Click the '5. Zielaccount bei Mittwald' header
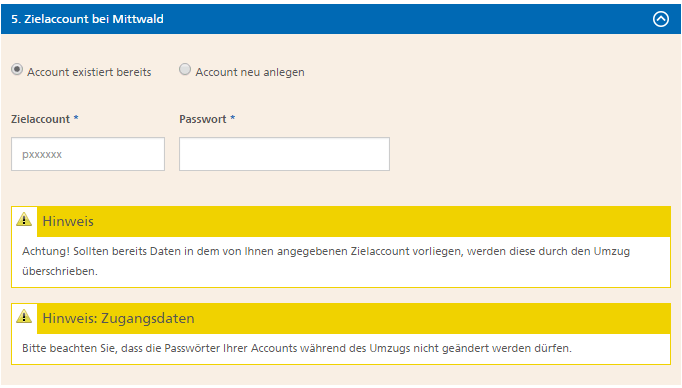This screenshot has height=388, width=682. 87,19
